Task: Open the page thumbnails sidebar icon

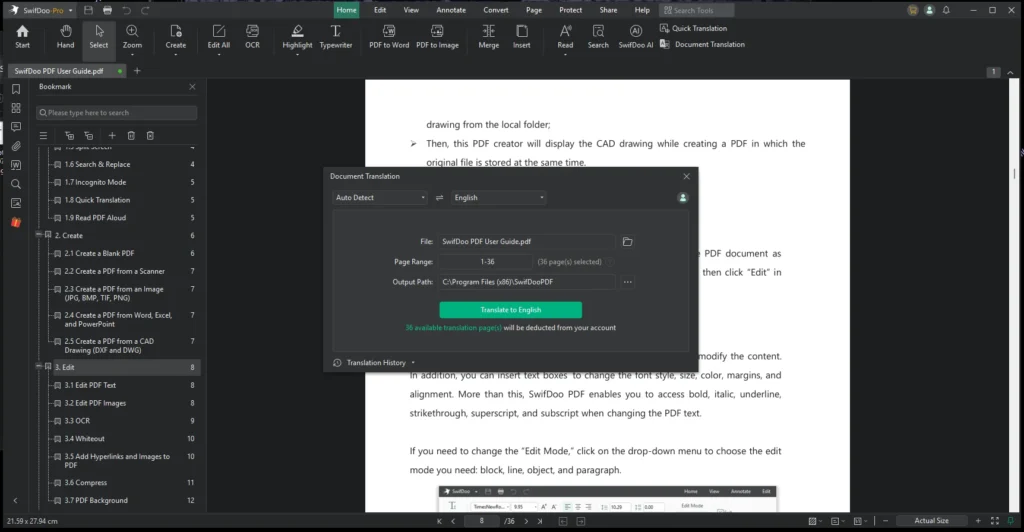Action: coord(16,108)
